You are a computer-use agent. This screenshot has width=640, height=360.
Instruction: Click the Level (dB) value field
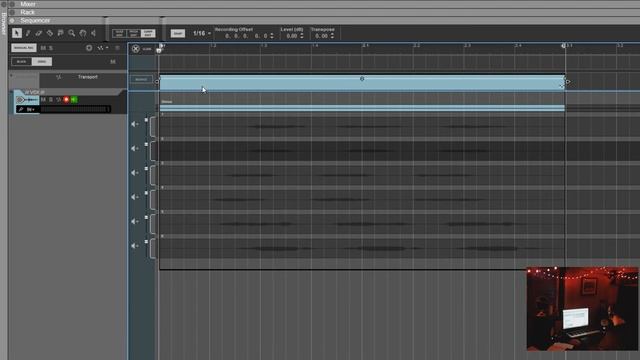pos(291,36)
